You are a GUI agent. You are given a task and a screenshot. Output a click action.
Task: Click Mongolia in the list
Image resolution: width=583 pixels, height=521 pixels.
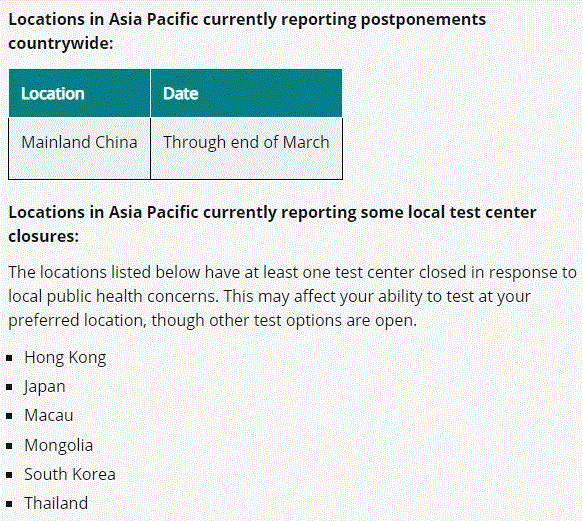(x=58, y=445)
